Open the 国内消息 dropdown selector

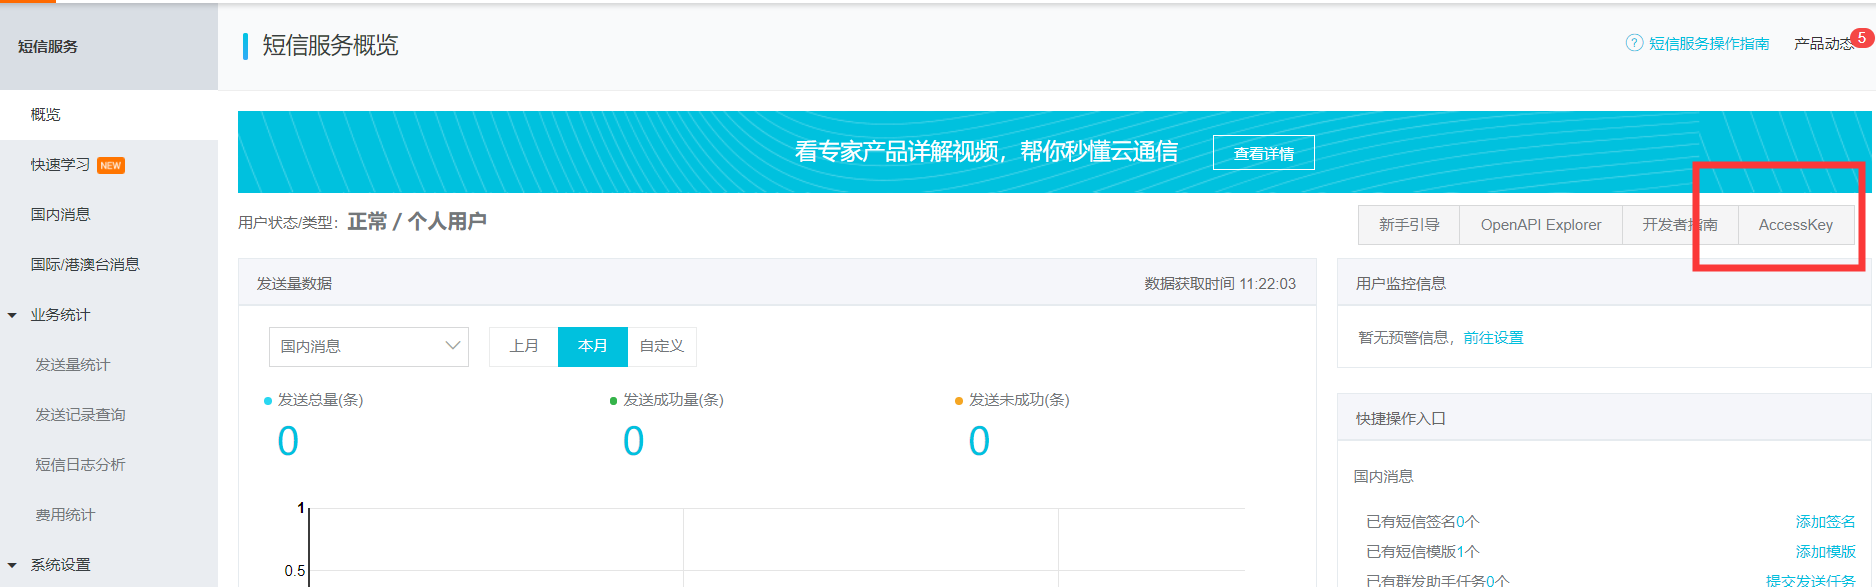click(368, 347)
